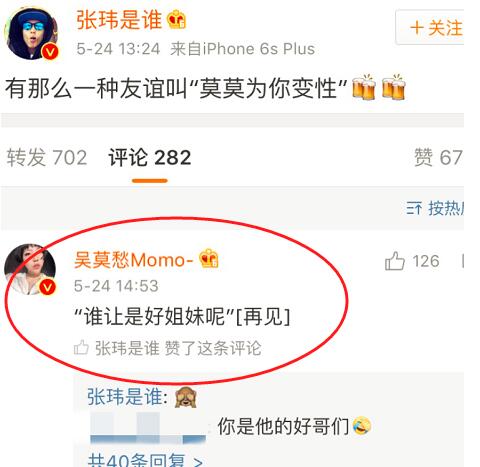Like 吴莫愁's comment with thumbs-up icon
480x467 pixels.
395,261
